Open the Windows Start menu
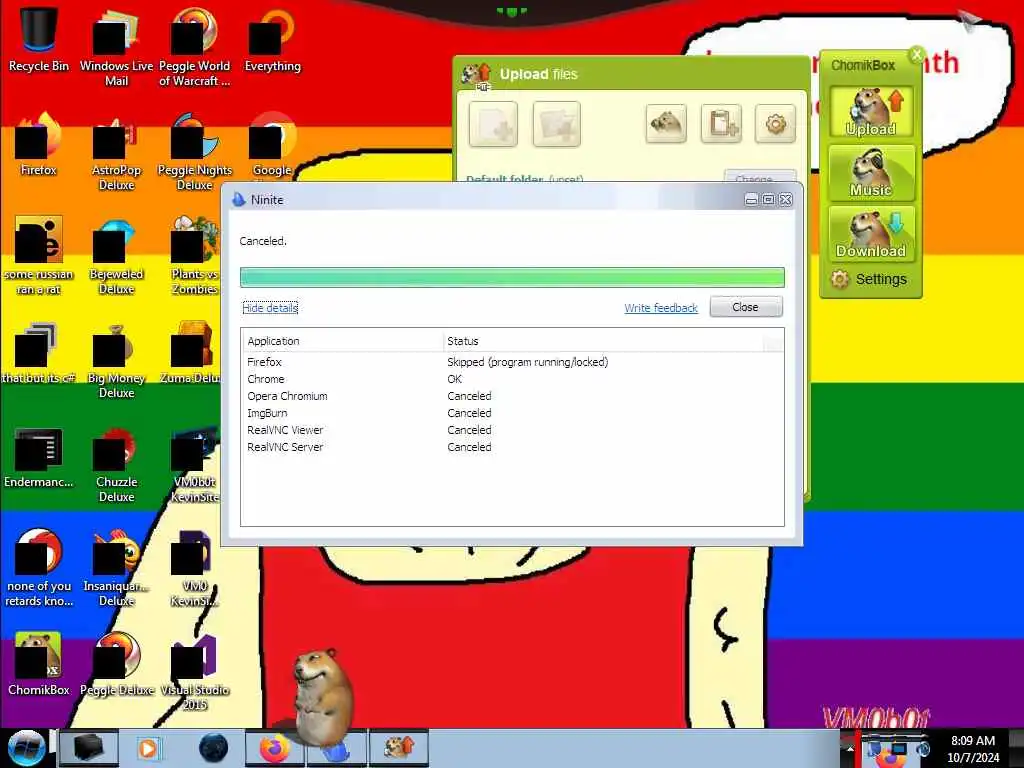This screenshot has height=768, width=1024. (x=26, y=748)
